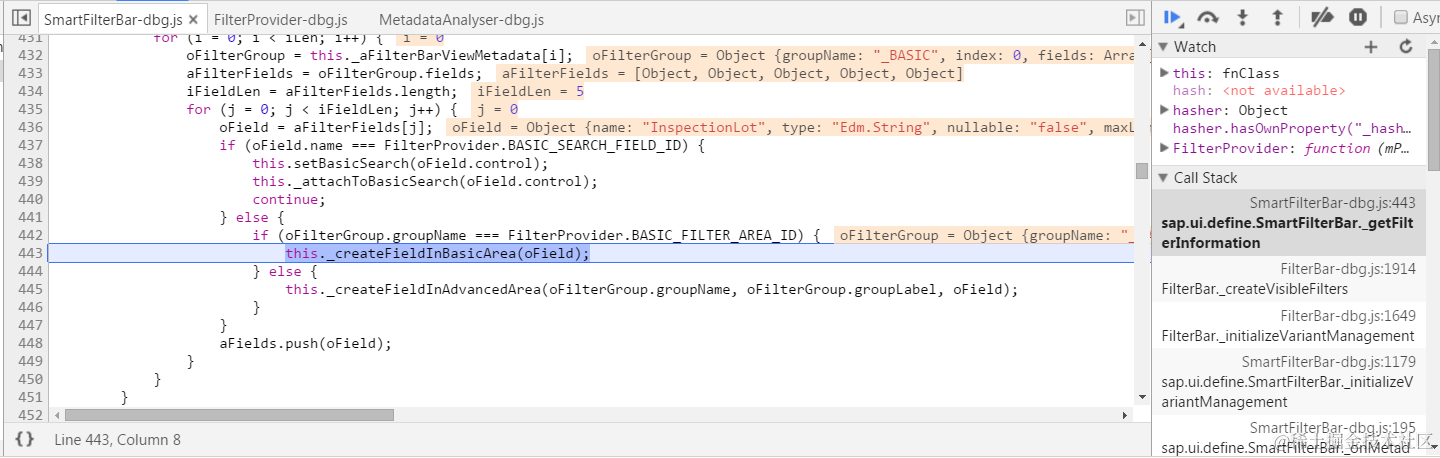The height and width of the screenshot is (458, 1440).
Task: Deactivate all breakpoints
Action: pyautogui.click(x=1322, y=17)
